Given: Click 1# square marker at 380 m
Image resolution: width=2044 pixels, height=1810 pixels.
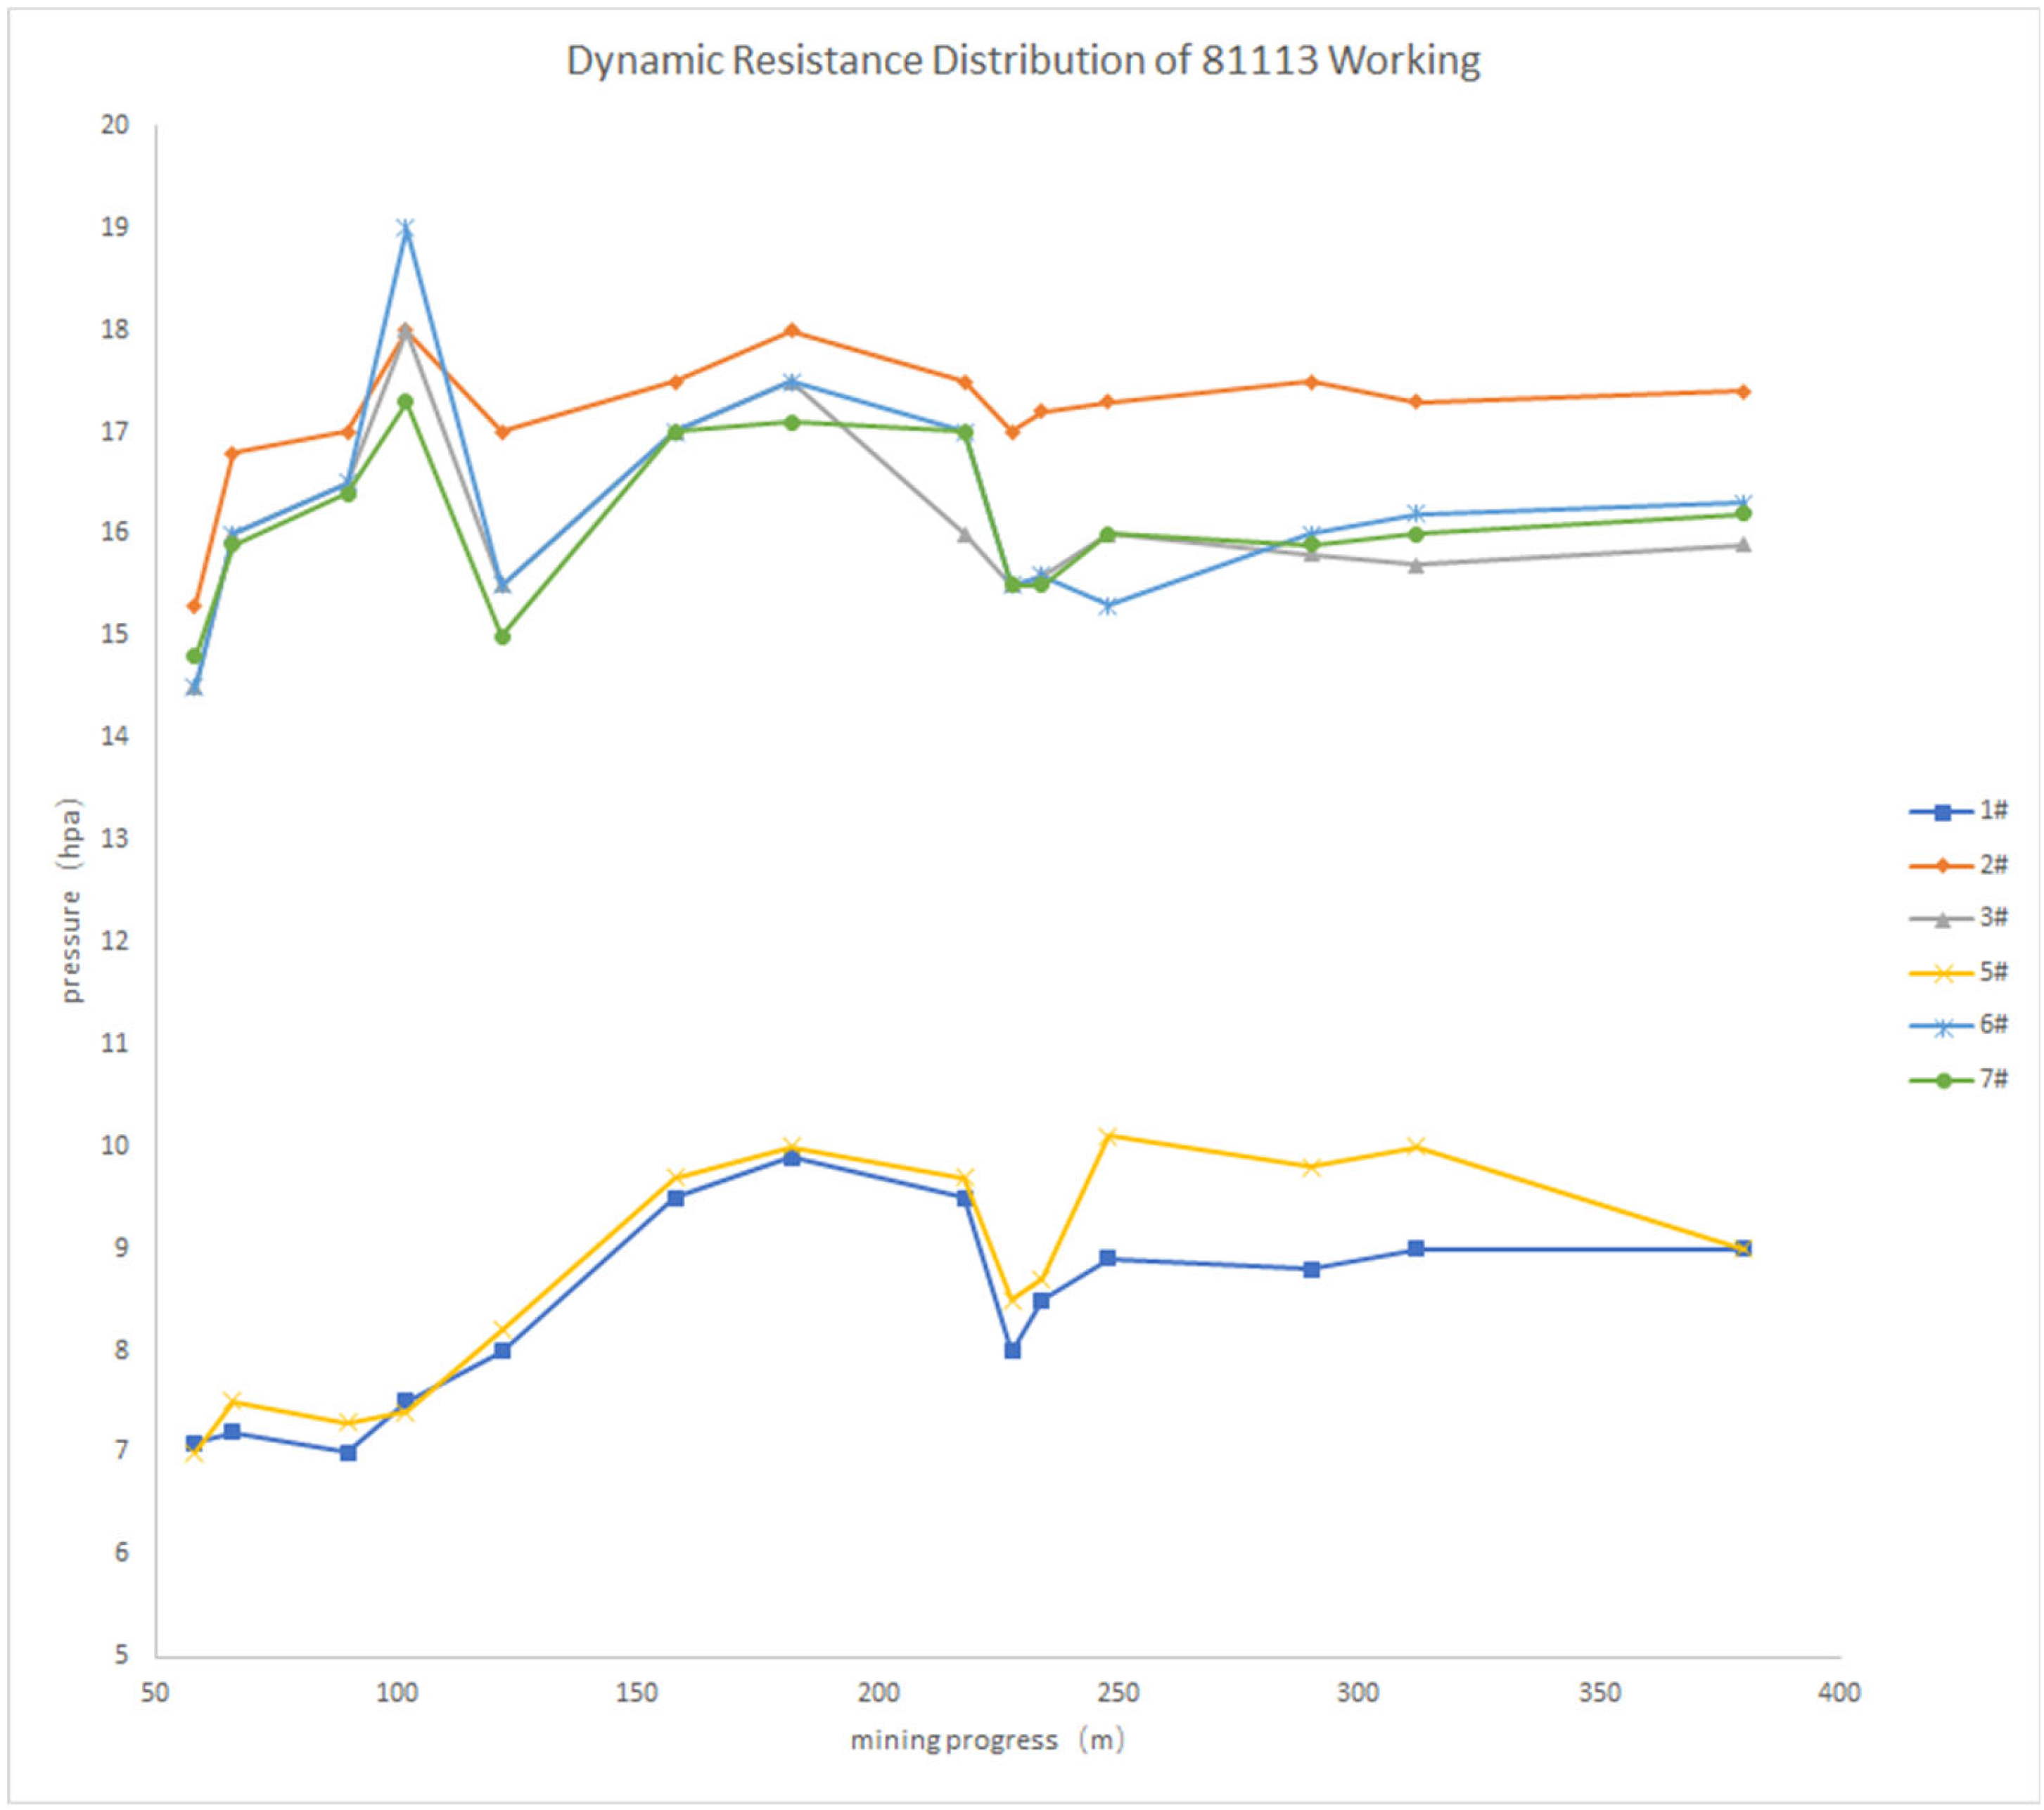Looking at the screenshot, I should point(1743,1248).
